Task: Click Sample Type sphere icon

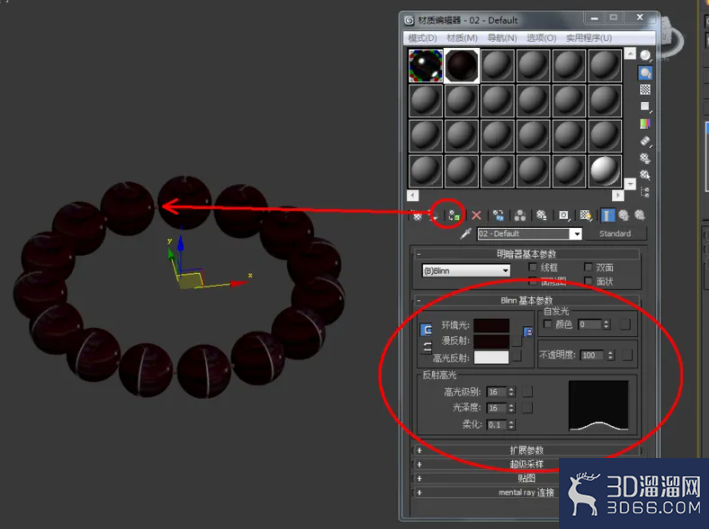Action: [x=645, y=56]
